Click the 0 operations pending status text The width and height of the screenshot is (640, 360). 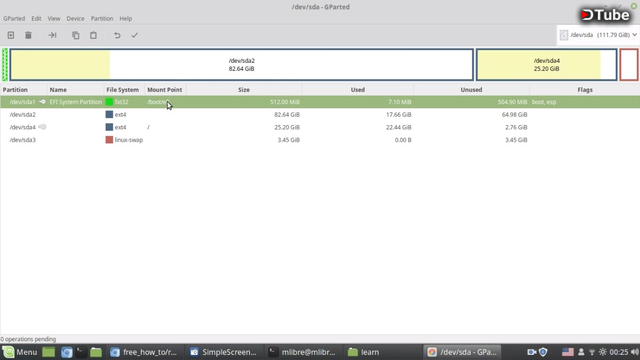(x=28, y=339)
